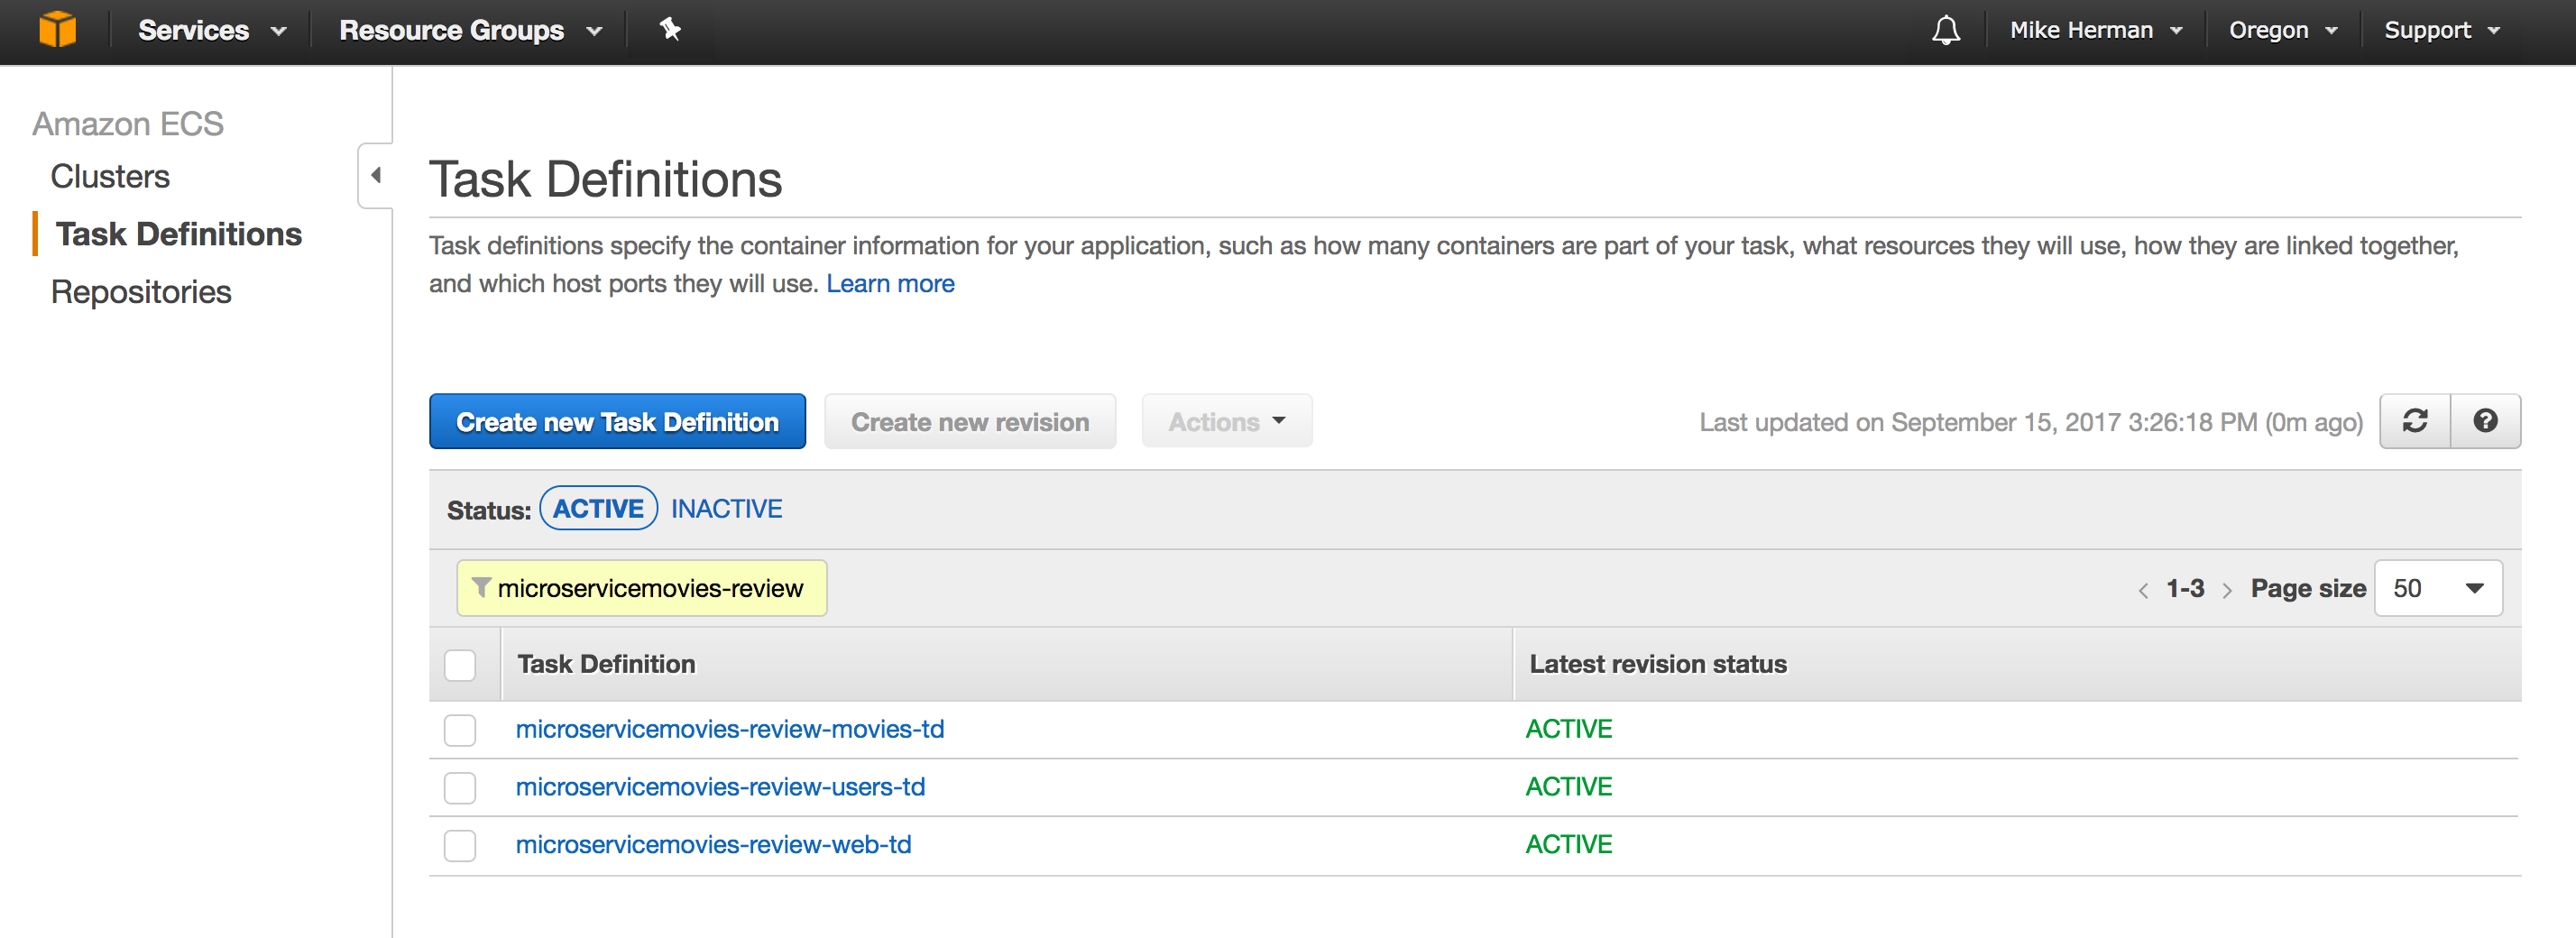Image resolution: width=2576 pixels, height=938 pixels.
Task: Open the Services menu
Action: [x=211, y=30]
